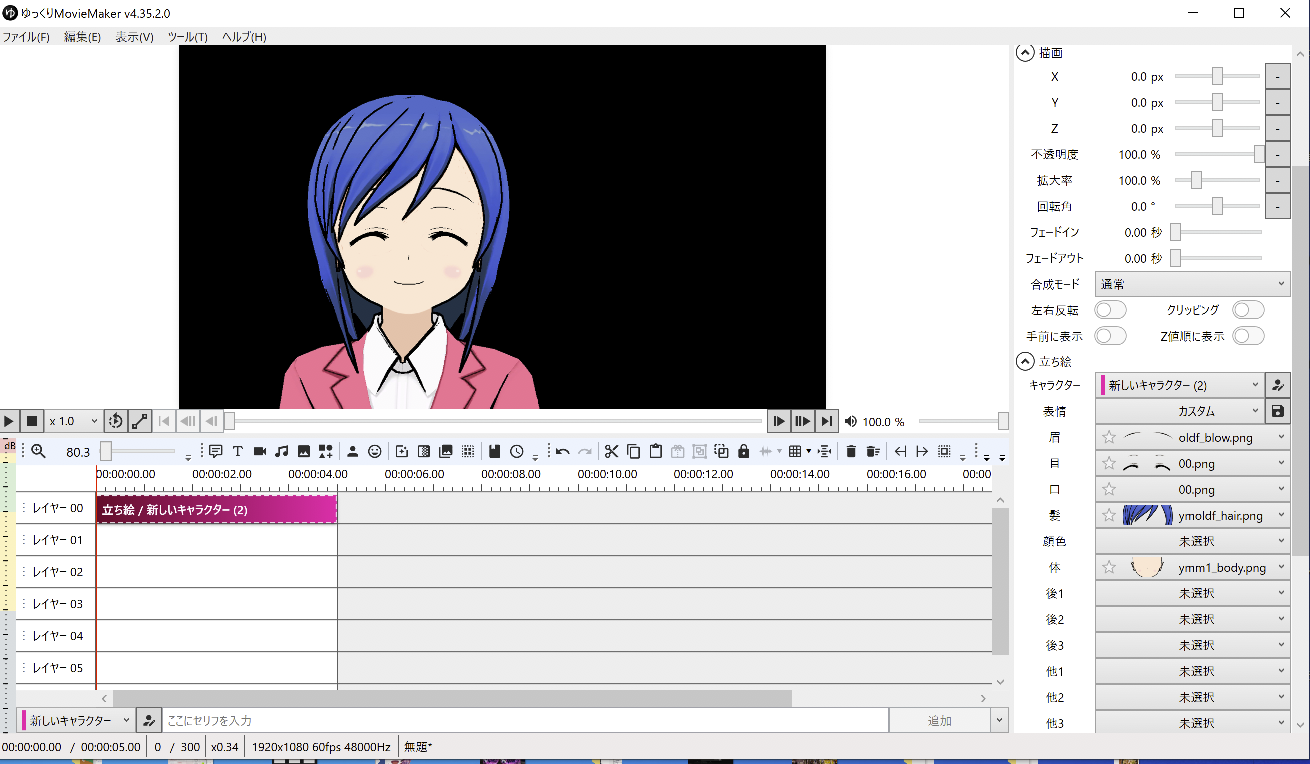Viewport: 1310px width, 764px height.
Task: Open the ファイル(F) menu
Action: [26, 37]
